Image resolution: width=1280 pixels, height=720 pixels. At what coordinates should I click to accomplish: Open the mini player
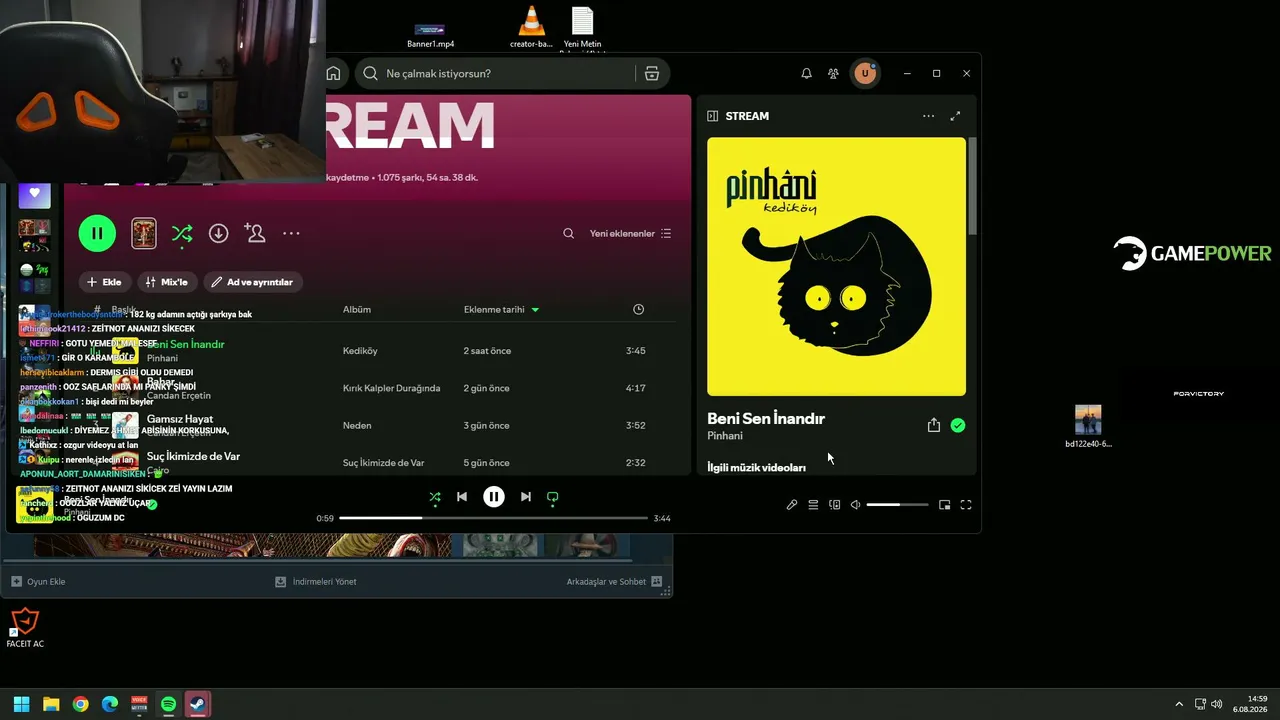point(944,505)
